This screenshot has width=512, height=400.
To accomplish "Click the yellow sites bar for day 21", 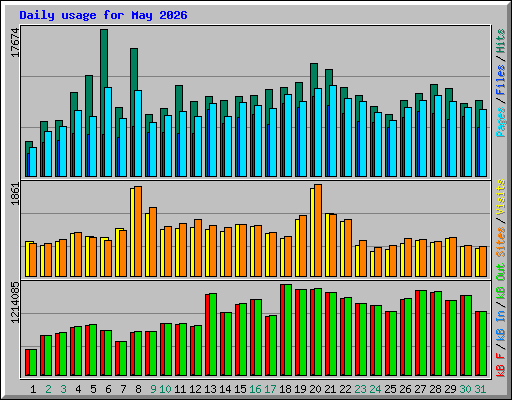I will (327, 245).
